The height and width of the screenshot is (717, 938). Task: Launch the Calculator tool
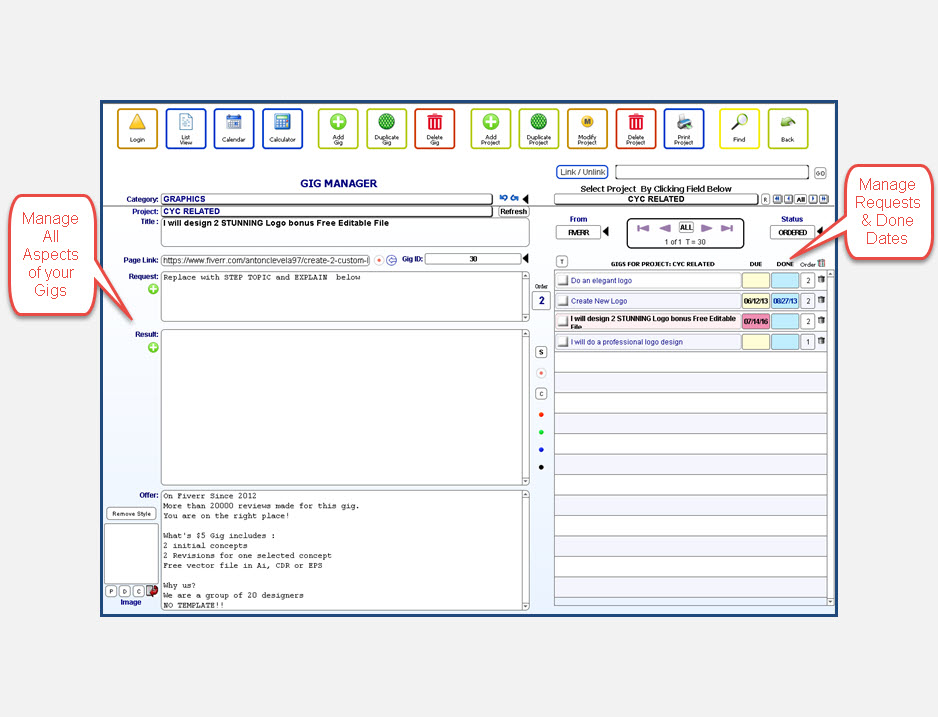coord(282,123)
